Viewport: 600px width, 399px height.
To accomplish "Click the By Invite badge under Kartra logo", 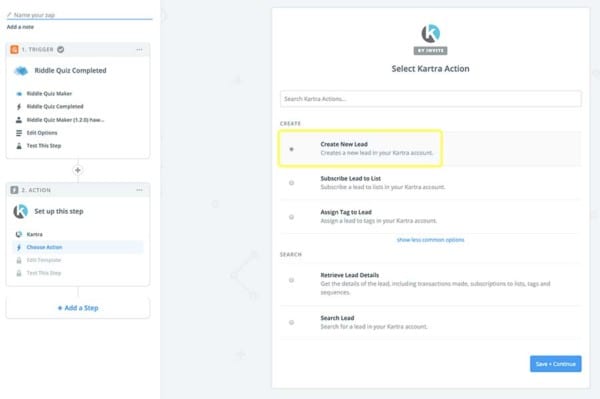I will (x=430, y=50).
